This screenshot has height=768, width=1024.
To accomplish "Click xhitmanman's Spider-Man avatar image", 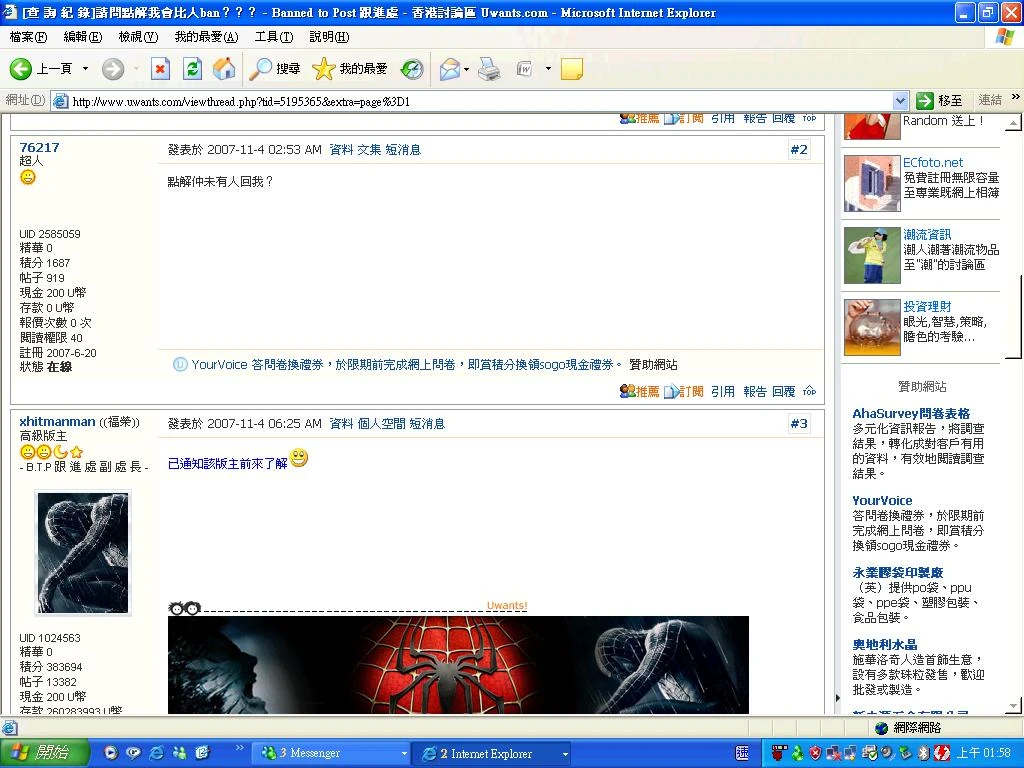I will (x=83, y=552).
